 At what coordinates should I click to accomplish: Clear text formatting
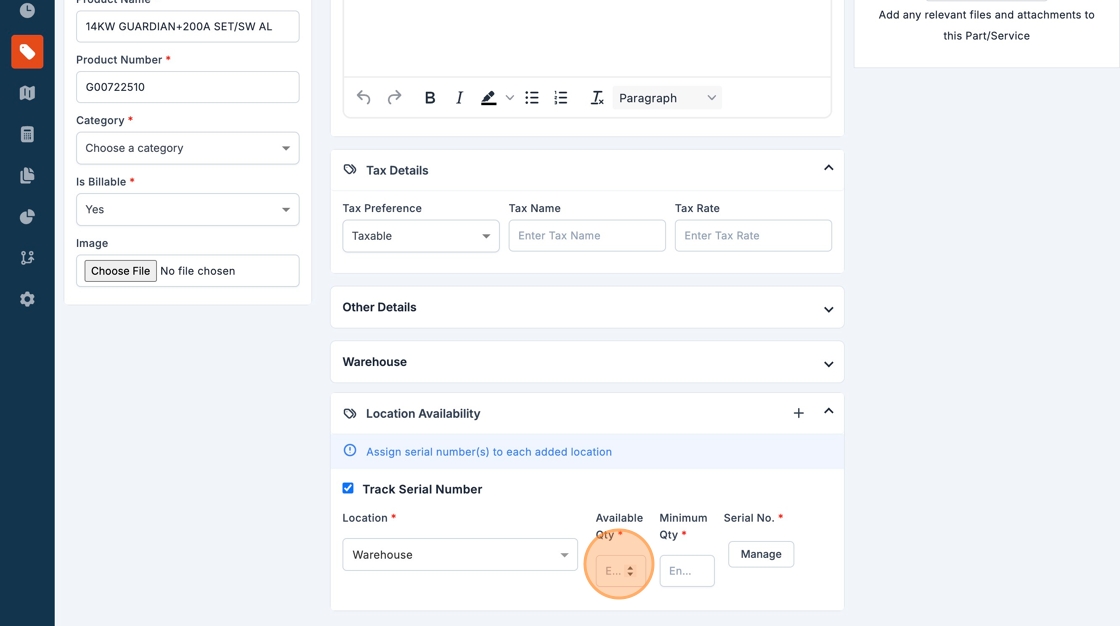(597, 98)
